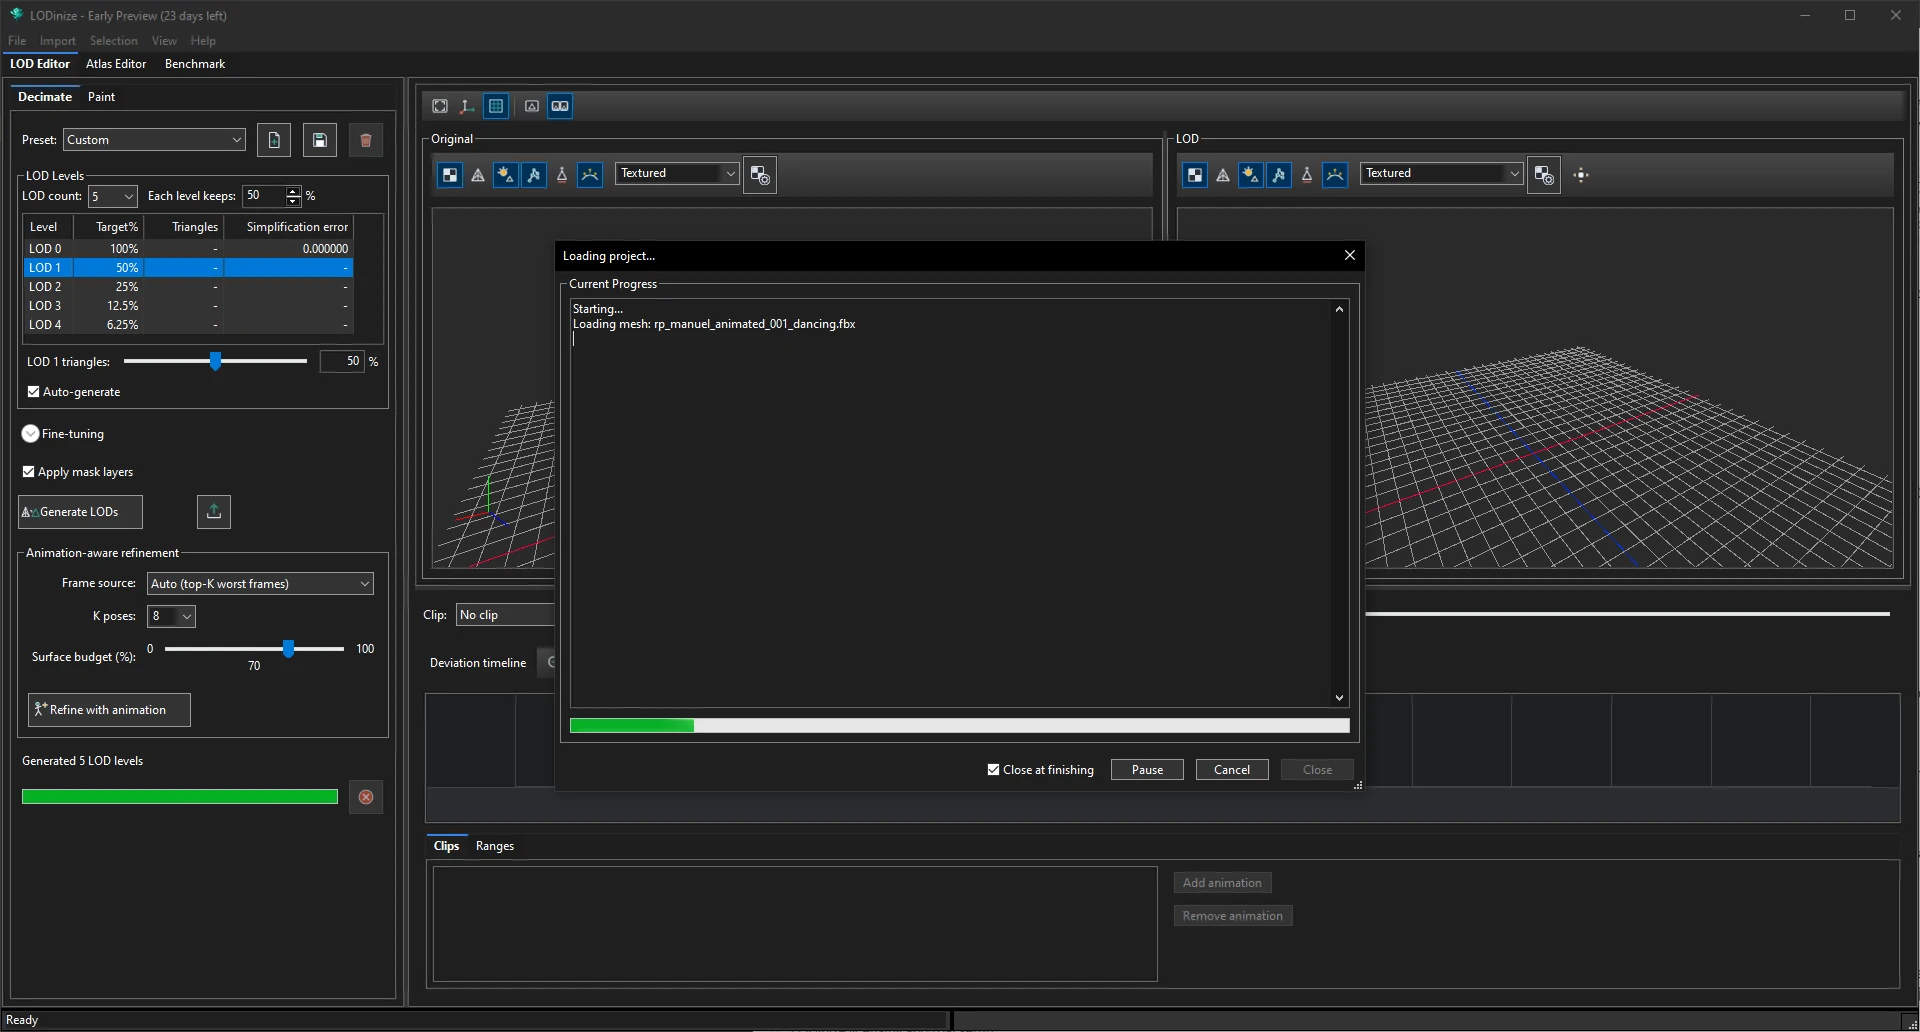Image resolution: width=1920 pixels, height=1032 pixels.
Task: Open the Selection menu
Action: [114, 41]
